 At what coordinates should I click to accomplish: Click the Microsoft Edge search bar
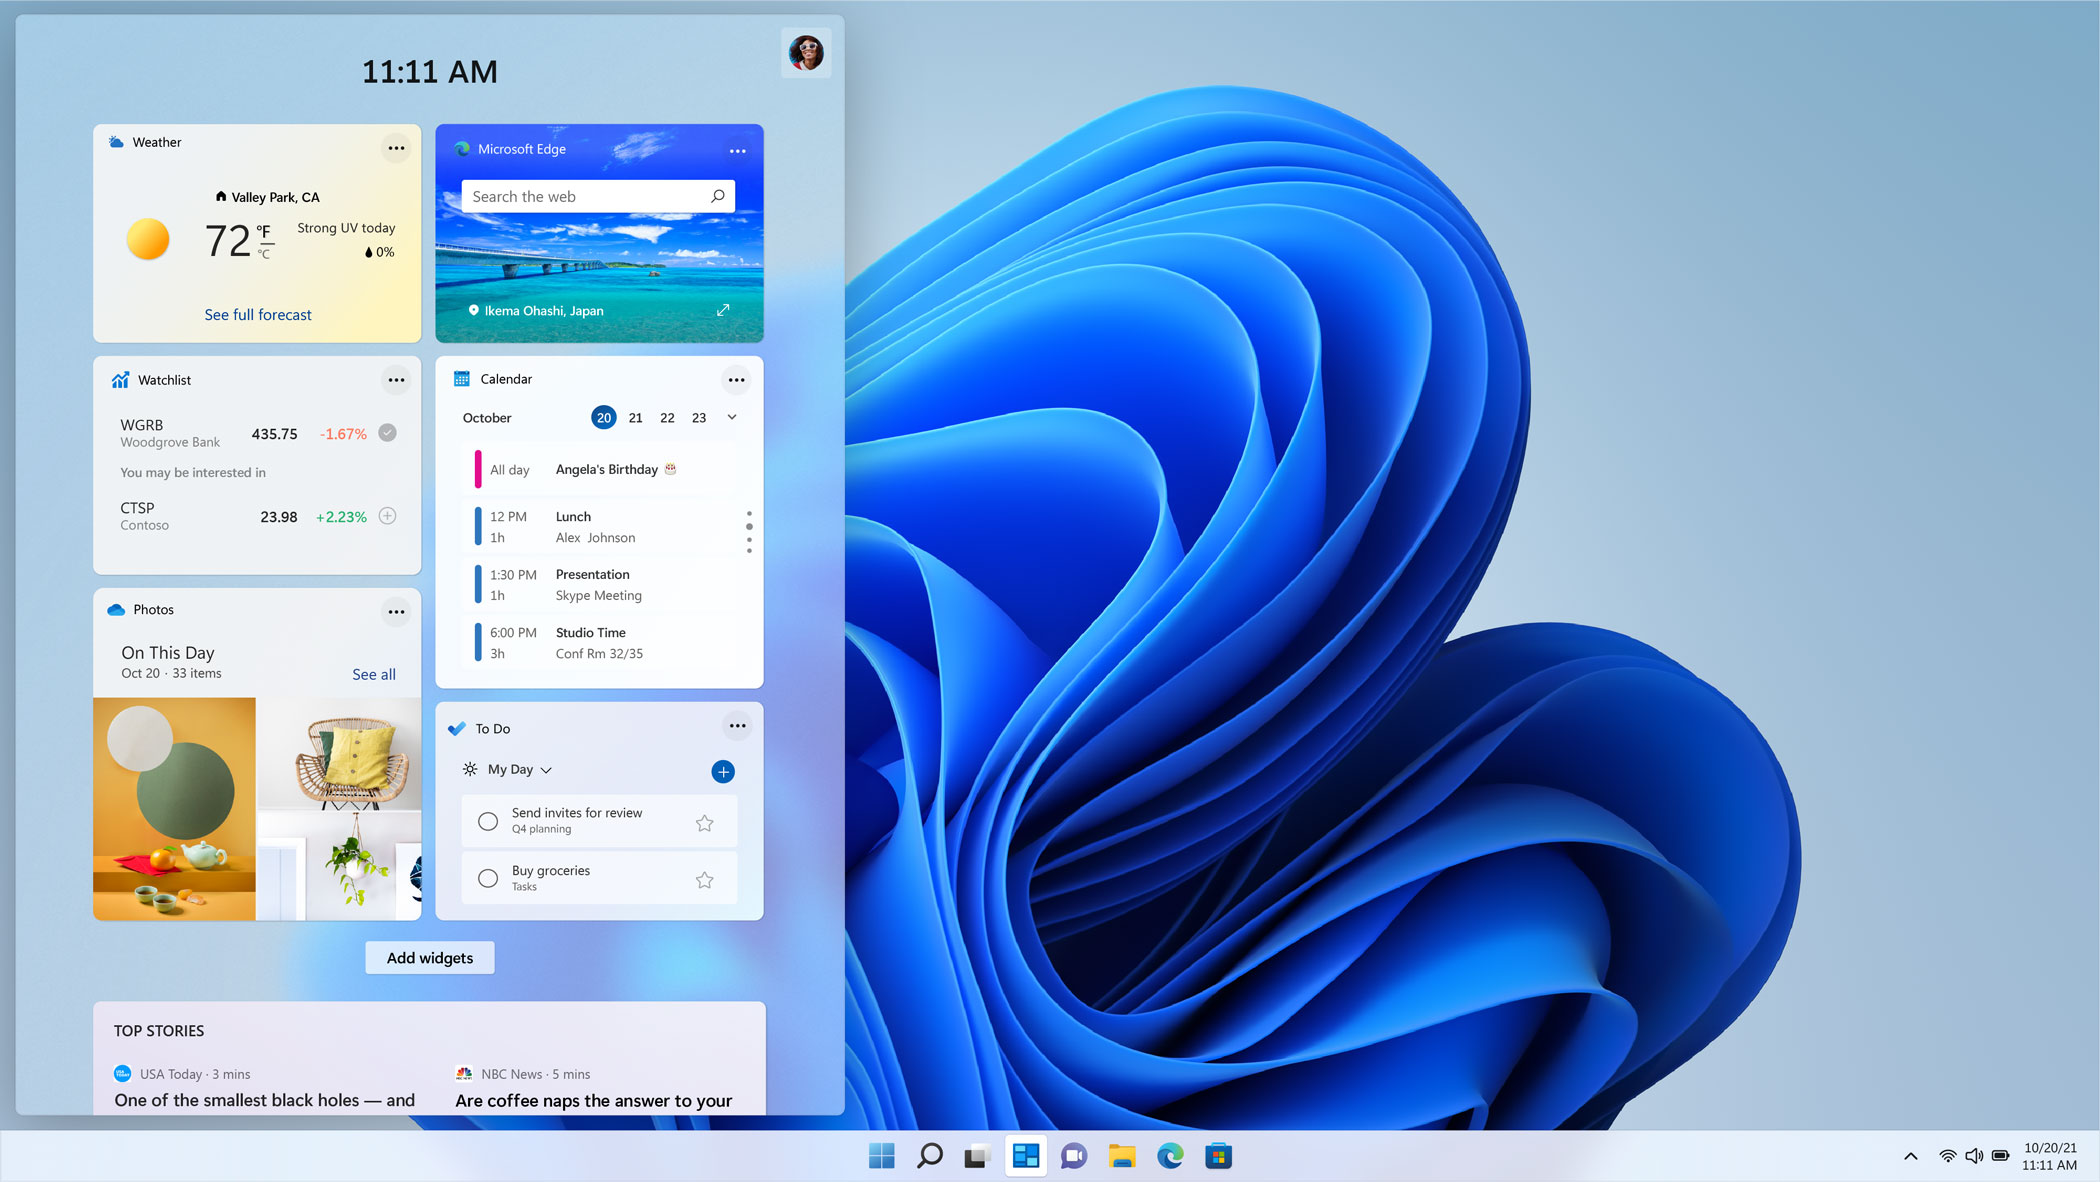coord(597,196)
